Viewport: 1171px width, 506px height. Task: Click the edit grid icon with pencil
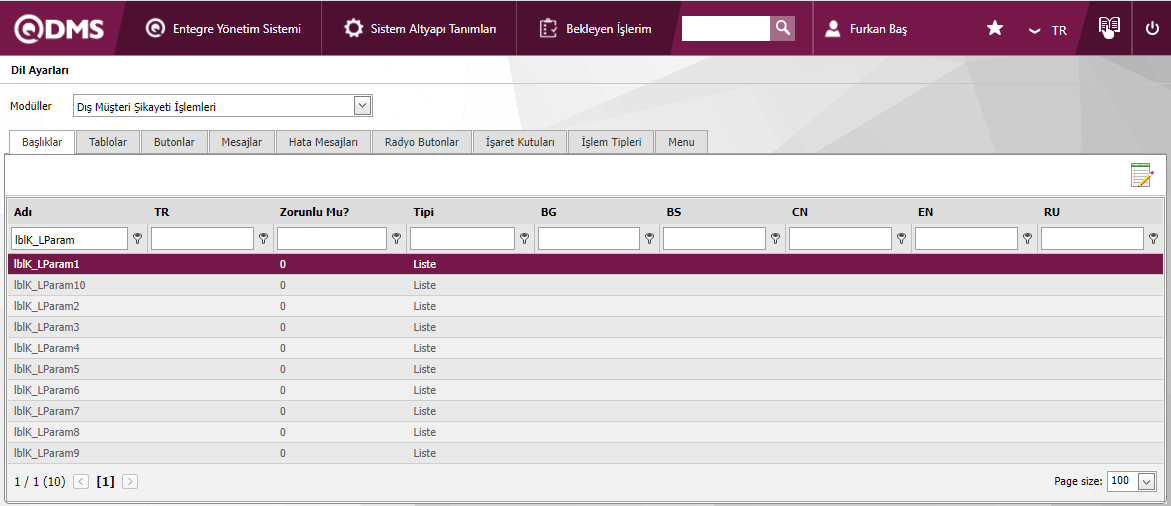click(1141, 175)
